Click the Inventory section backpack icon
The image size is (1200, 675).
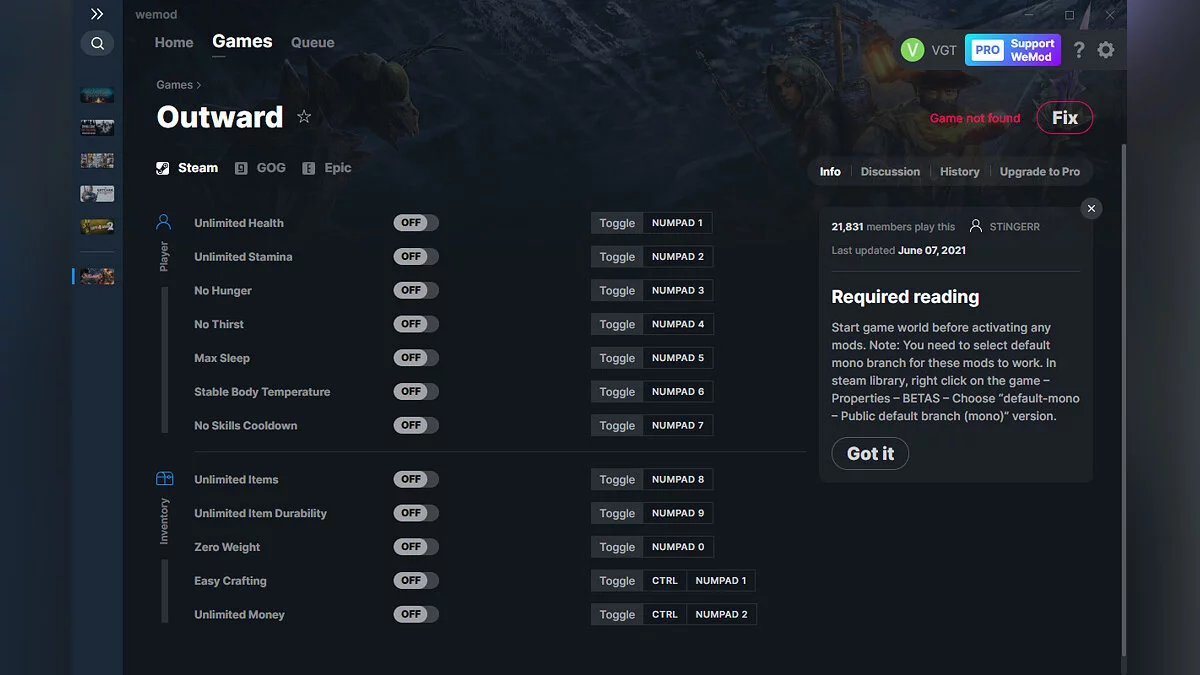coord(163,480)
